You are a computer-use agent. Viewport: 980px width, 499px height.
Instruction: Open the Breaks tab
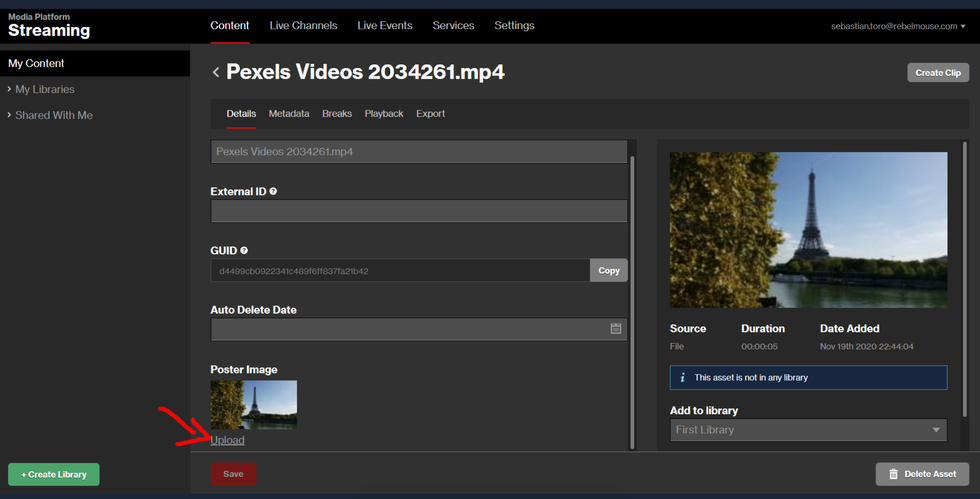click(337, 114)
